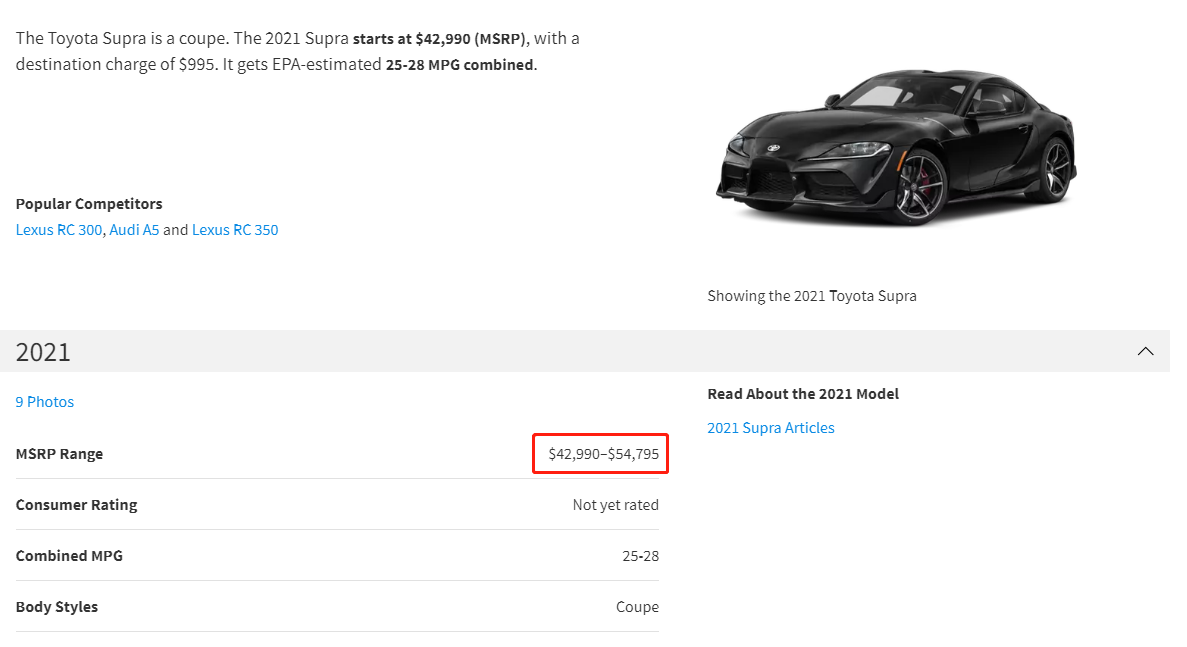This screenshot has height=647, width=1187.
Task: Click the 'Showing the 2021 Toyota Supra' caption
Action: tap(811, 296)
